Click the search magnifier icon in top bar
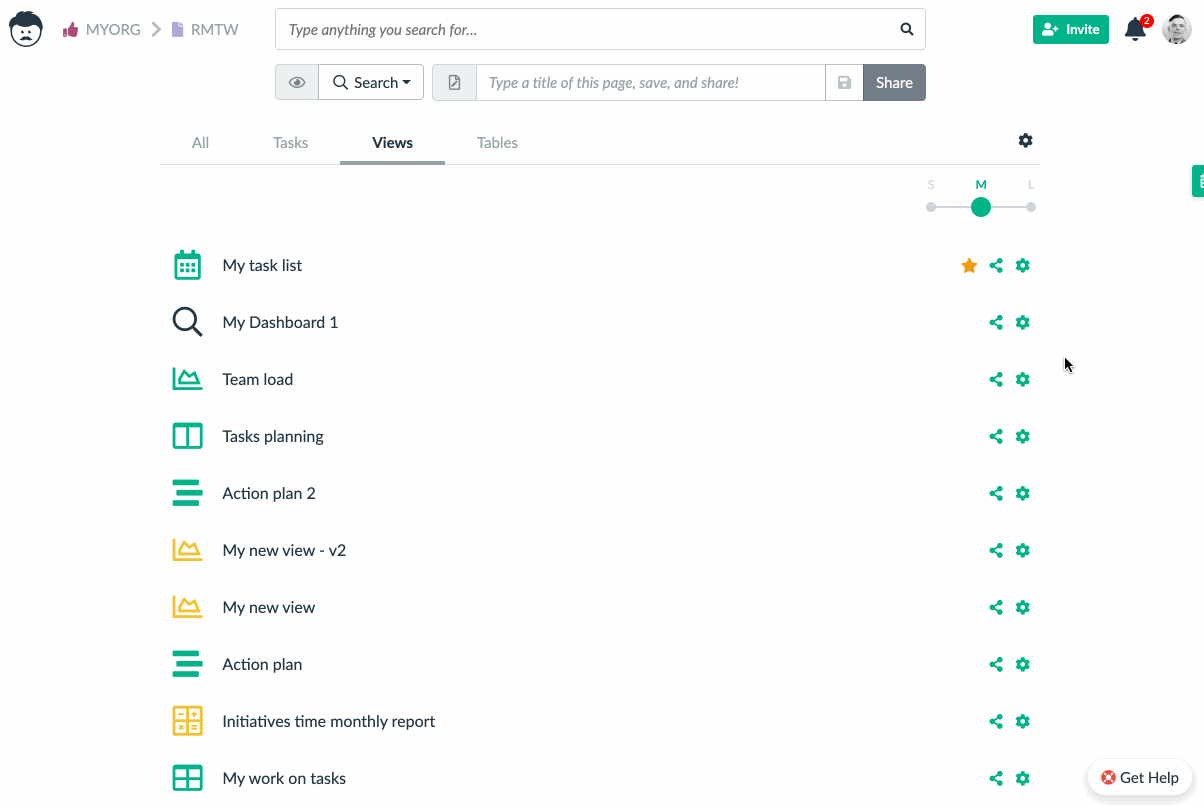 [x=907, y=30]
